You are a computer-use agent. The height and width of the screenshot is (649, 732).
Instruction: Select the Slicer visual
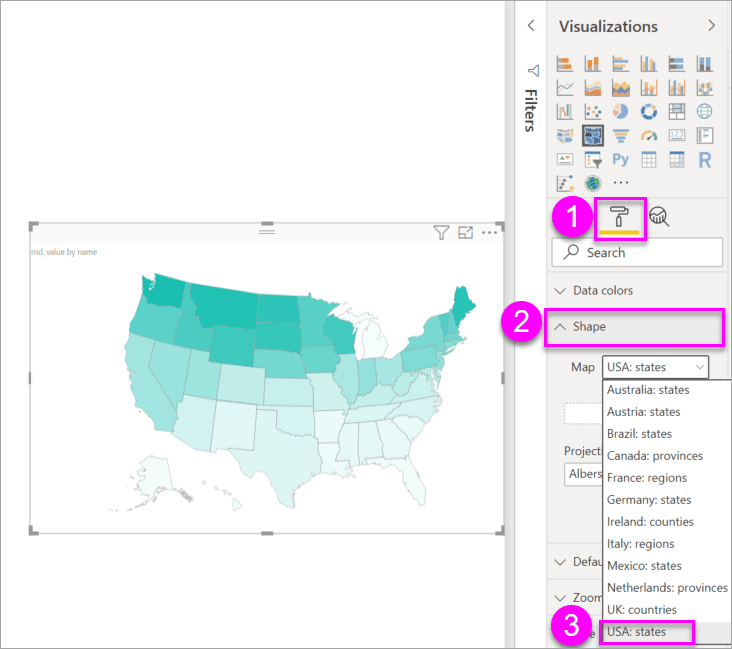pyautogui.click(x=593, y=159)
